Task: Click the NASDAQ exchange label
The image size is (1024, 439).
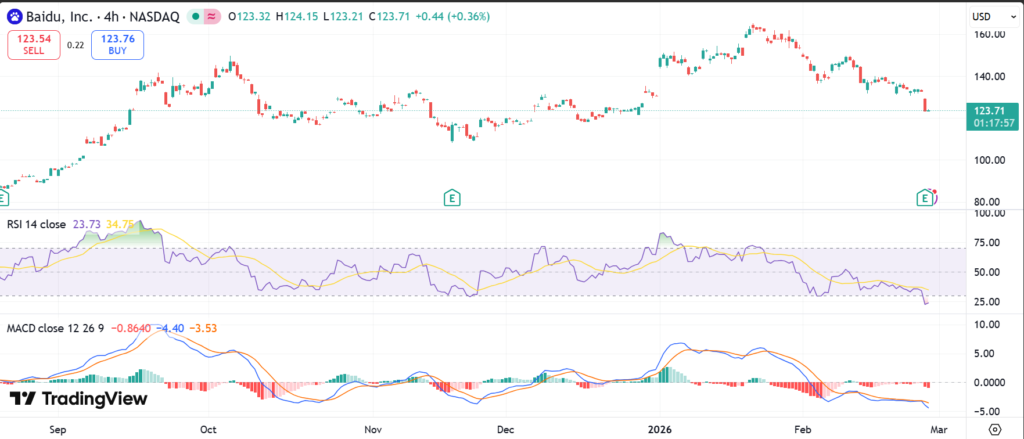Action: pyautogui.click(x=150, y=17)
